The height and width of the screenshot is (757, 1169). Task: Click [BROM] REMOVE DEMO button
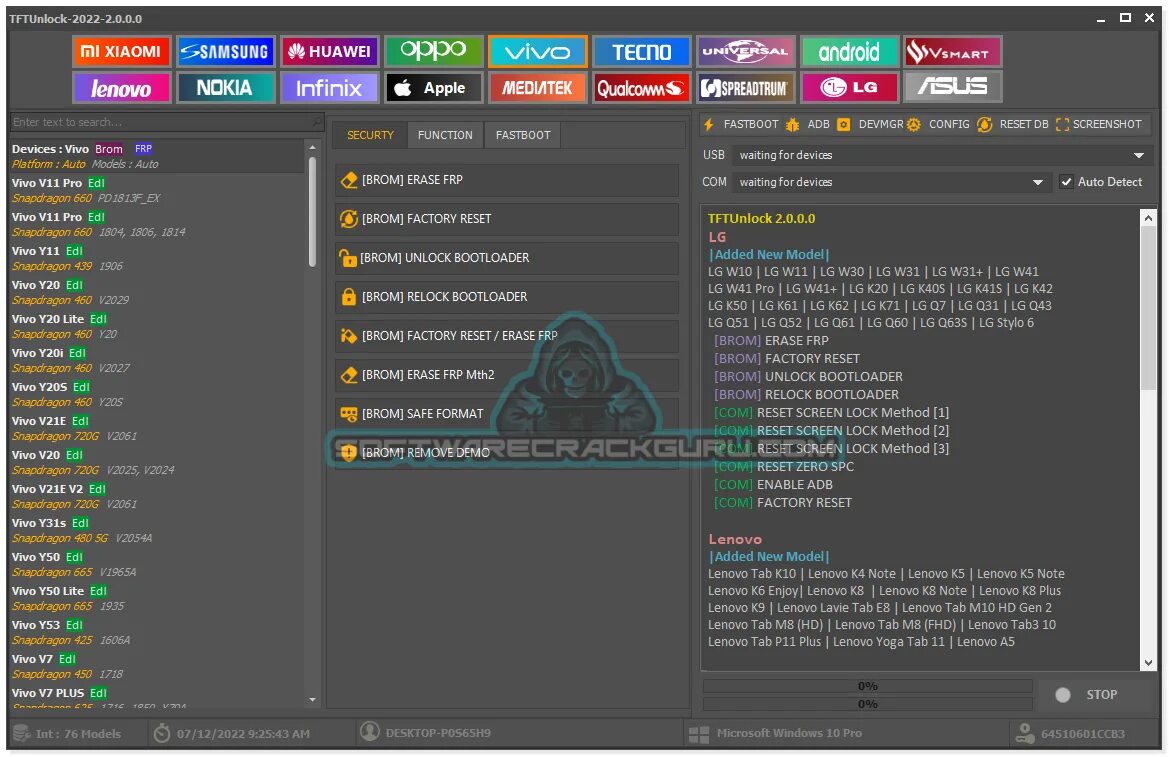(x=506, y=453)
